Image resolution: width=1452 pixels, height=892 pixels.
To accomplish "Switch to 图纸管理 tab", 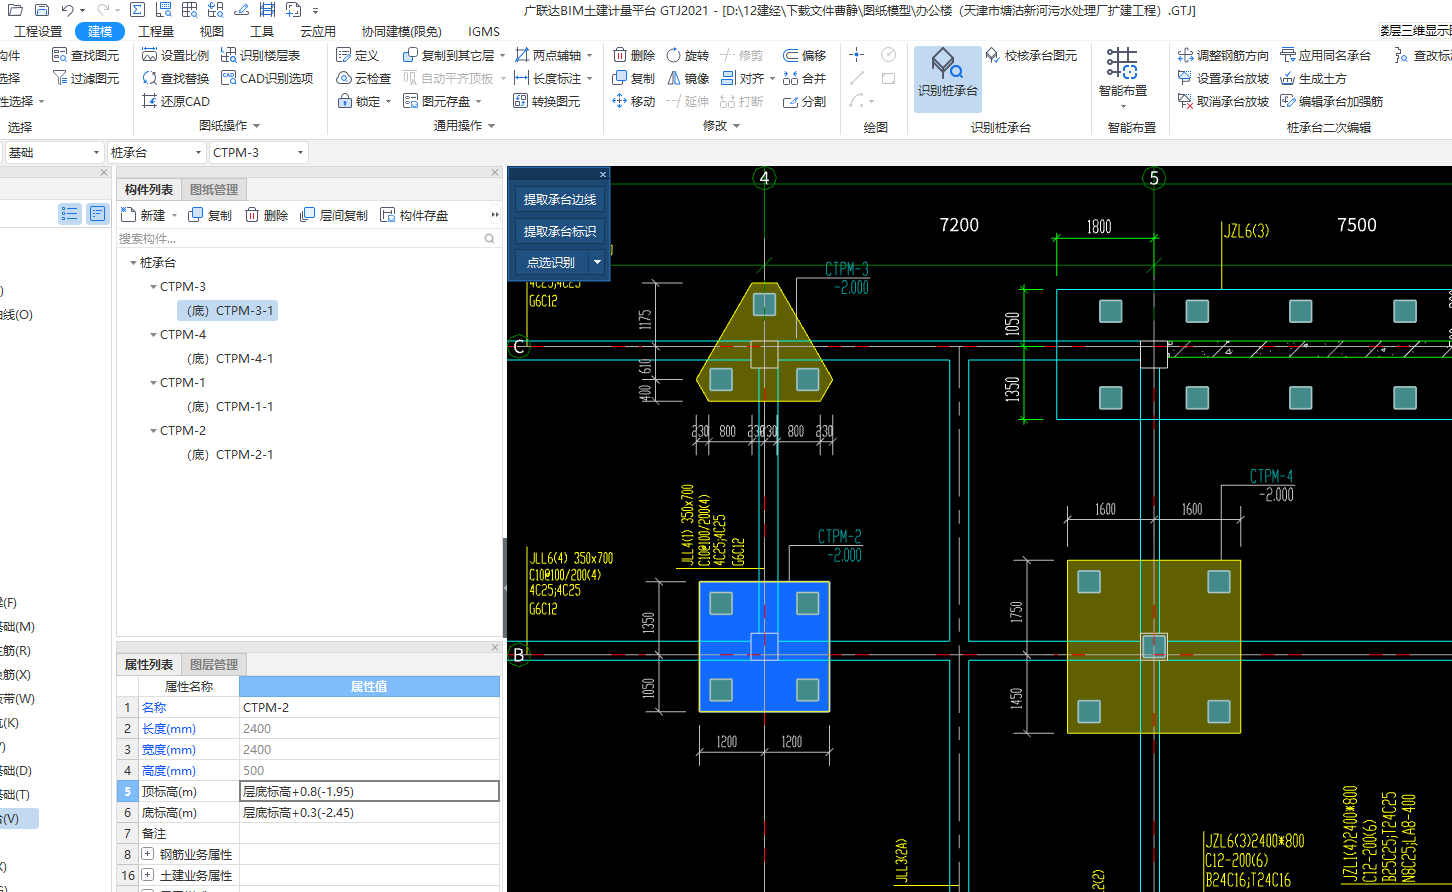I will pyautogui.click(x=214, y=190).
